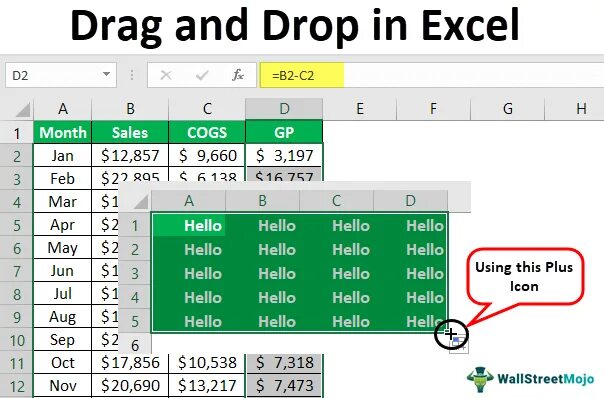Select column B header in overlay sheet
The width and height of the screenshot is (604, 398).
click(x=262, y=201)
